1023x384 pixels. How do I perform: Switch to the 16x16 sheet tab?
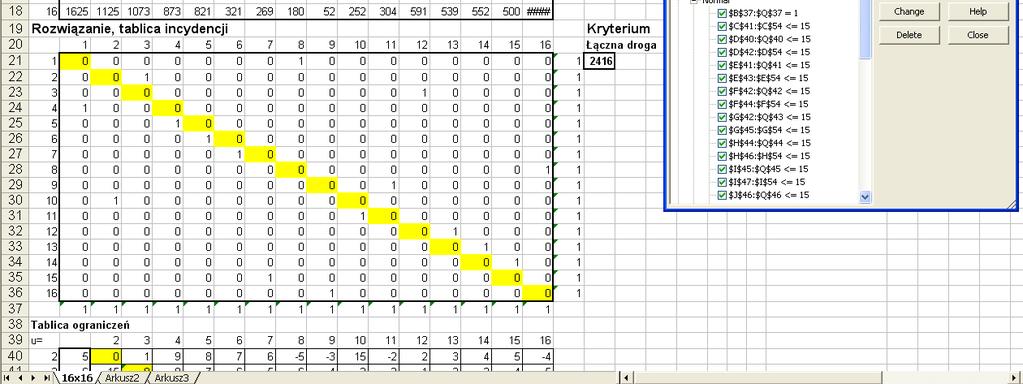pyautogui.click(x=76, y=378)
